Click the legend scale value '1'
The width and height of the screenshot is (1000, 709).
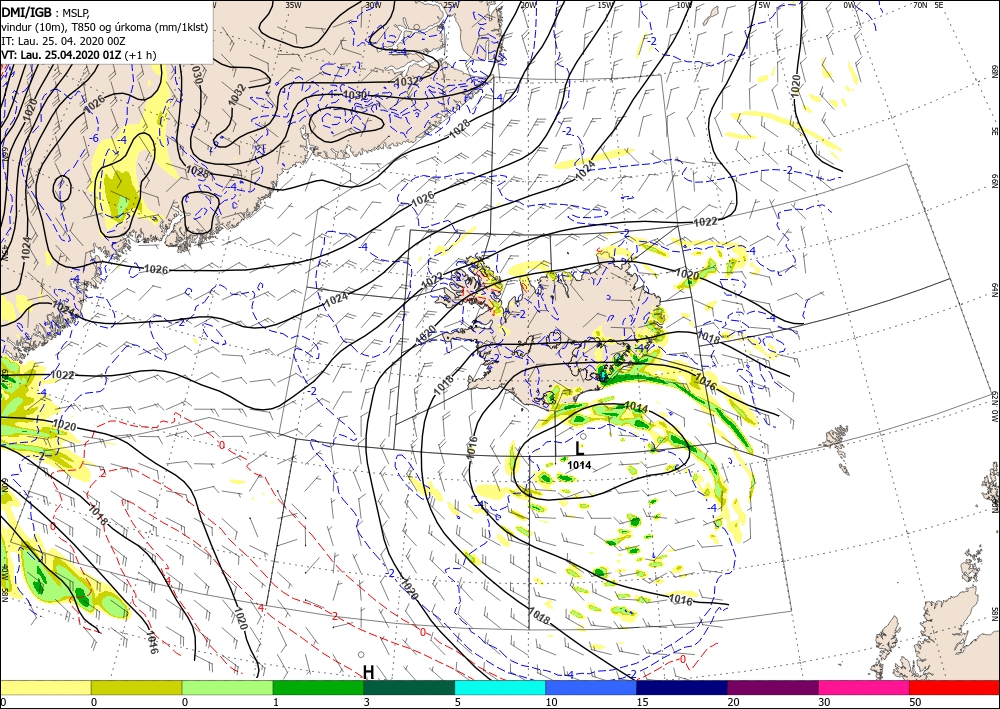pyautogui.click(x=275, y=702)
